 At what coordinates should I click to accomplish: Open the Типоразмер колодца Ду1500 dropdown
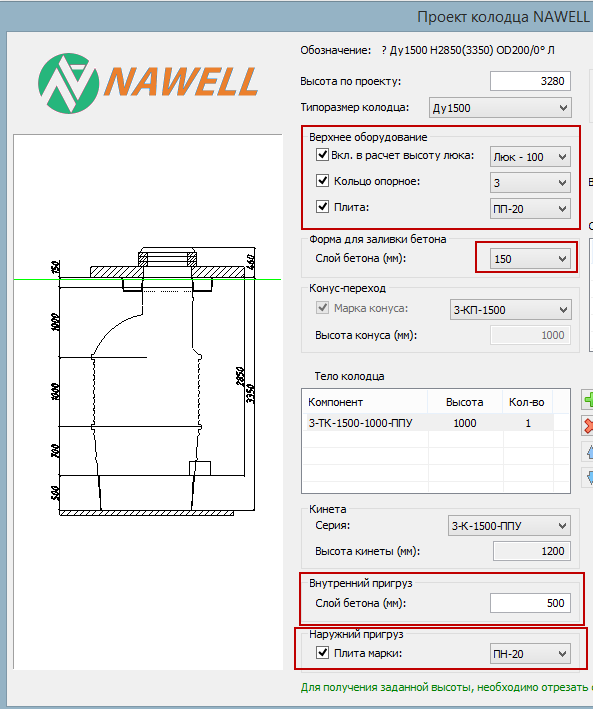pos(500,108)
